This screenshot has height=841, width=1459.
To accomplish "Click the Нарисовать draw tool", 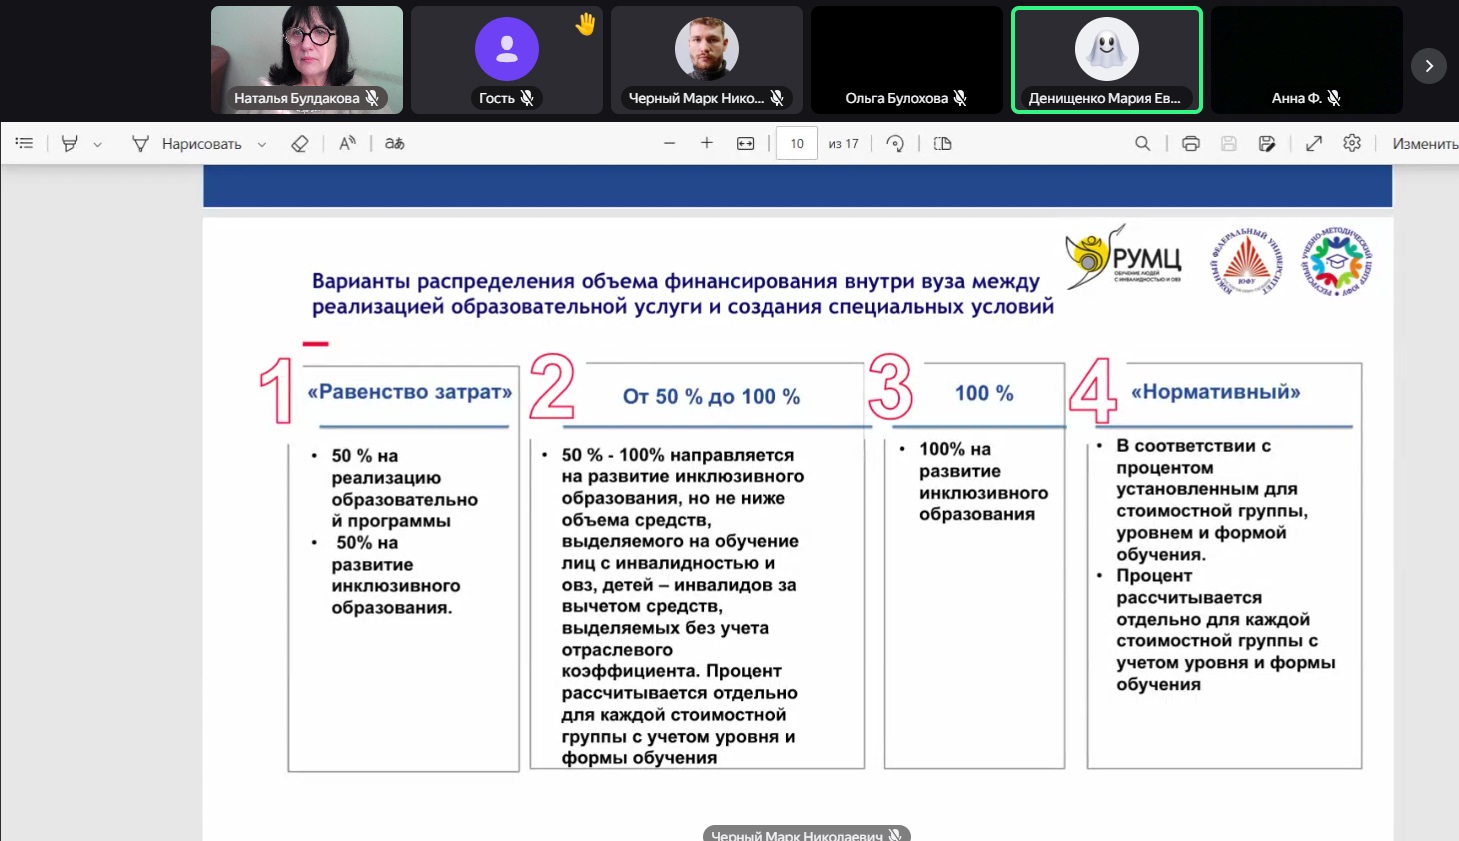I will (187, 144).
